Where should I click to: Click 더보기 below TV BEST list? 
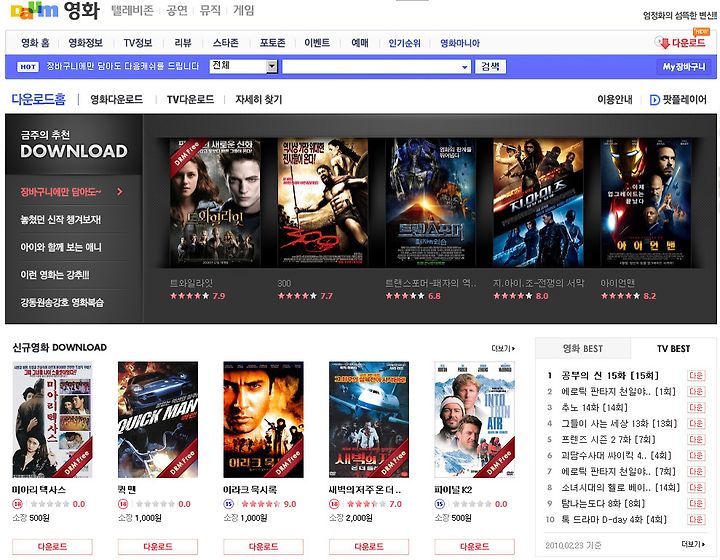[693, 544]
